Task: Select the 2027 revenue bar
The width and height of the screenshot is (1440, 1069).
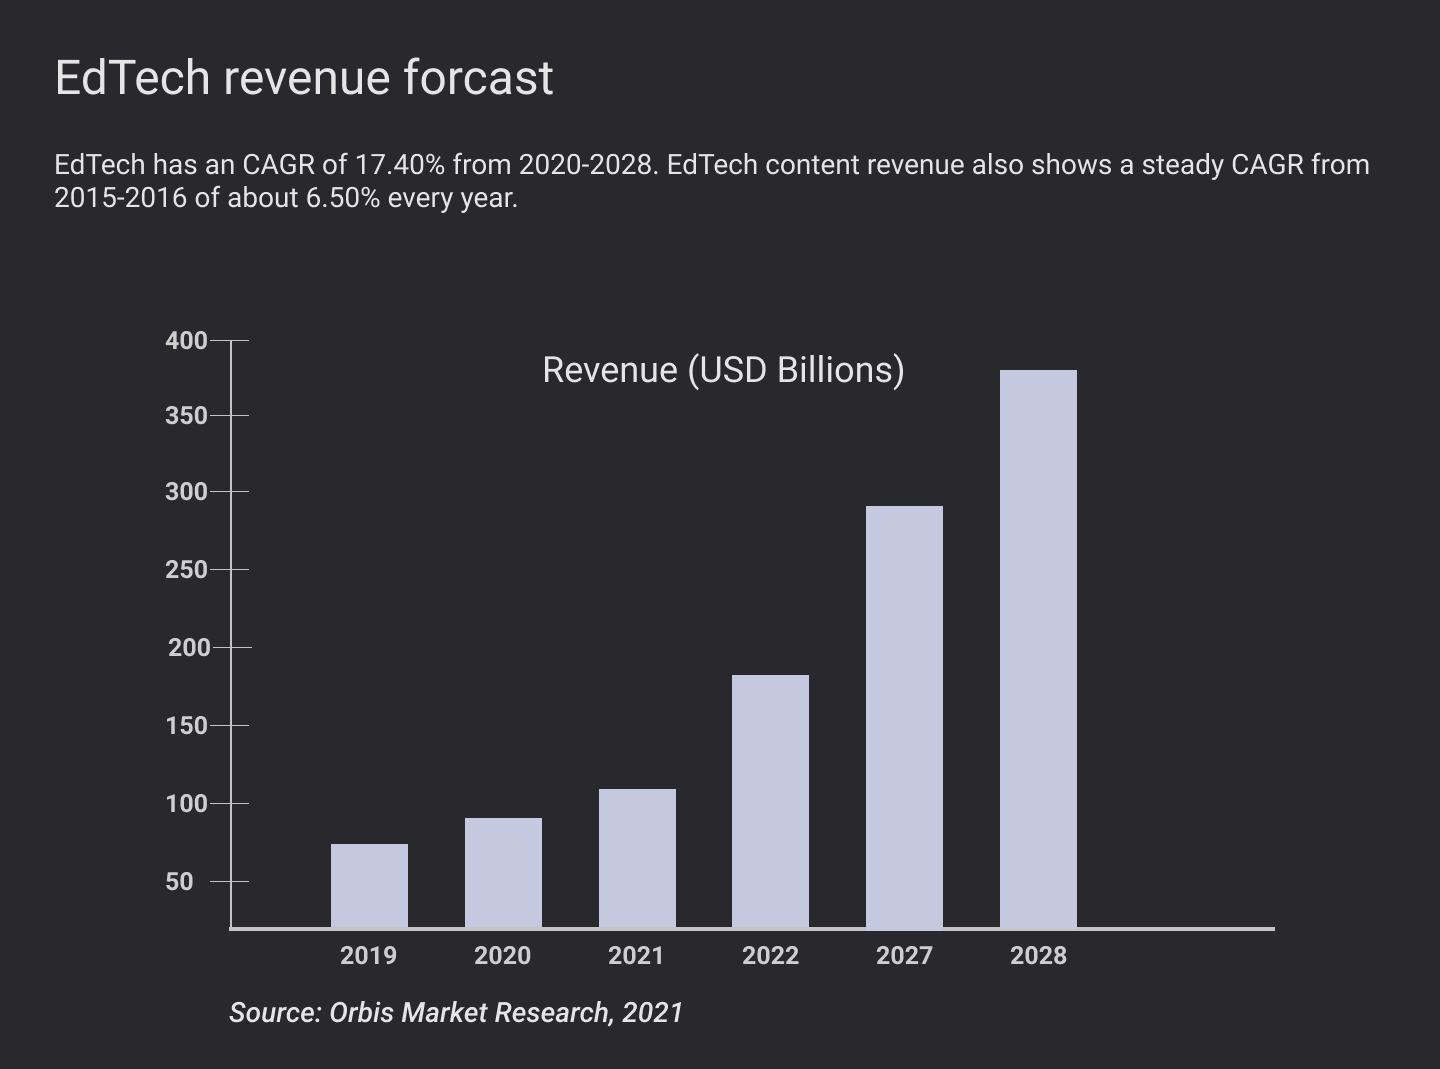Action: pos(904,717)
